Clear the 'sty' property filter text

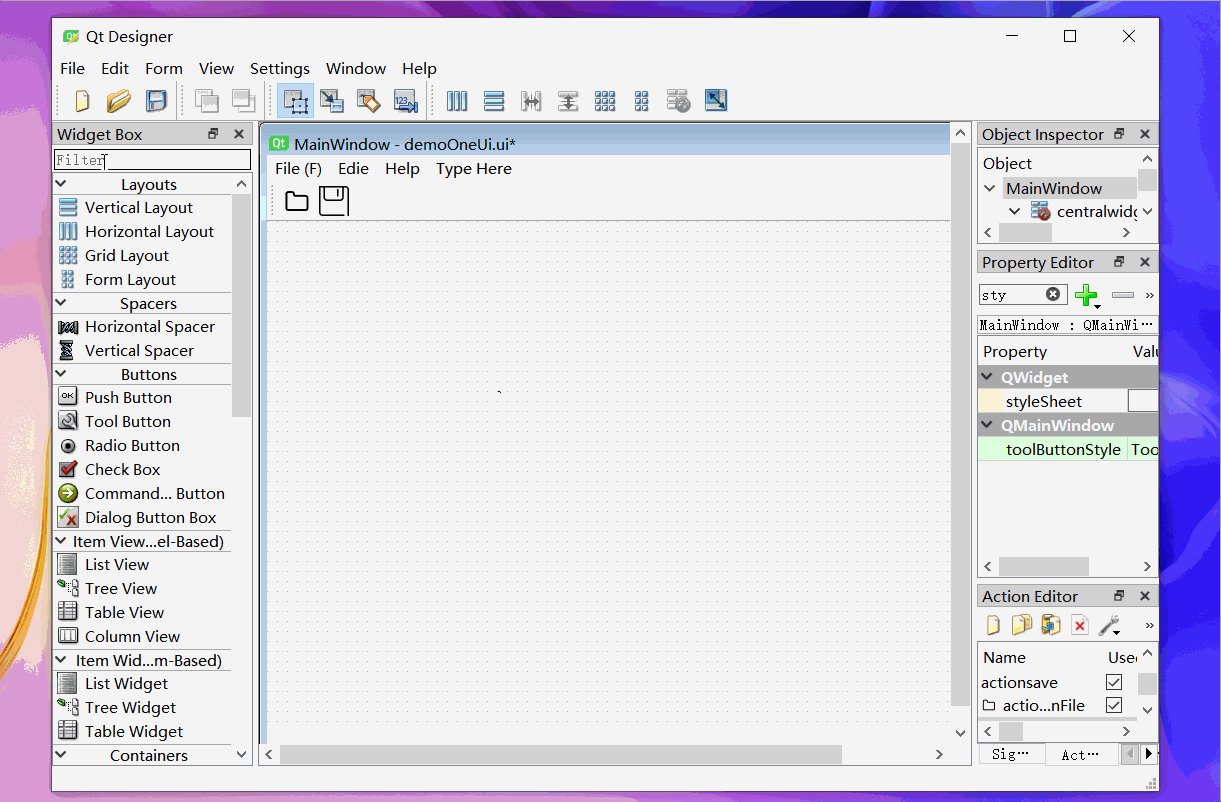click(x=1053, y=294)
